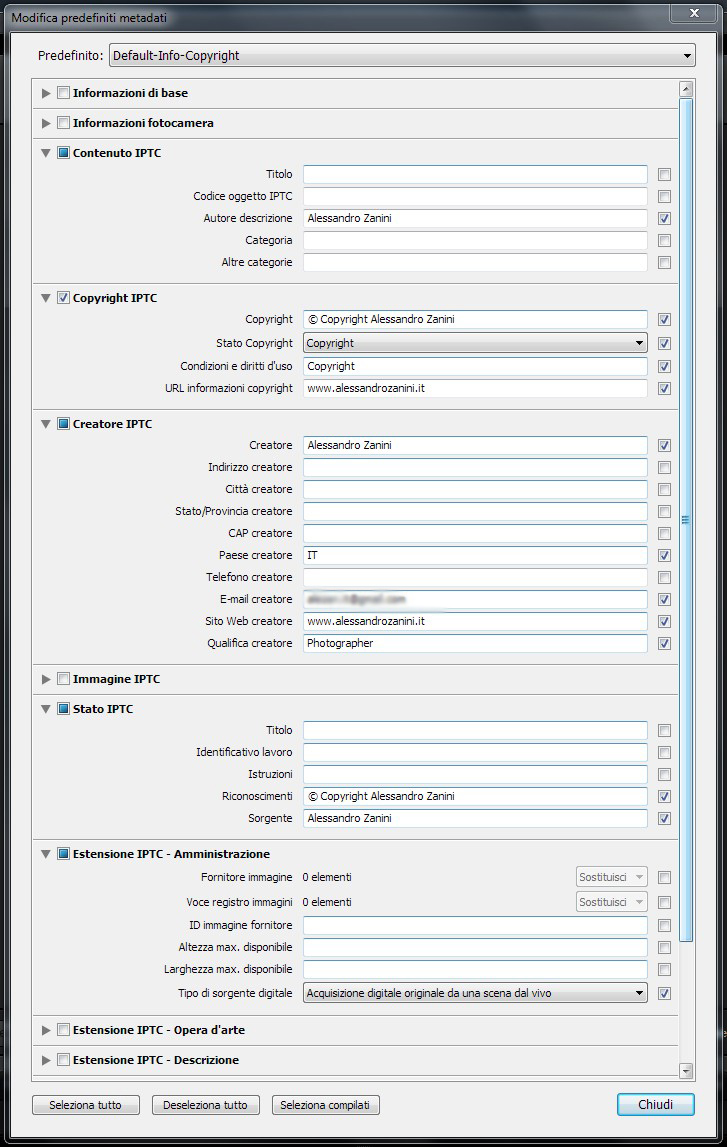Click the Seleziona tutto button
Viewport: 727px width, 1147px height.
(85, 1105)
